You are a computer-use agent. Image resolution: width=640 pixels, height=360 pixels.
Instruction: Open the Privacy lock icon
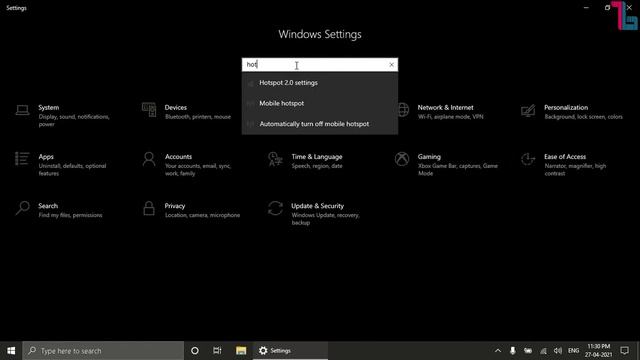tap(149, 208)
